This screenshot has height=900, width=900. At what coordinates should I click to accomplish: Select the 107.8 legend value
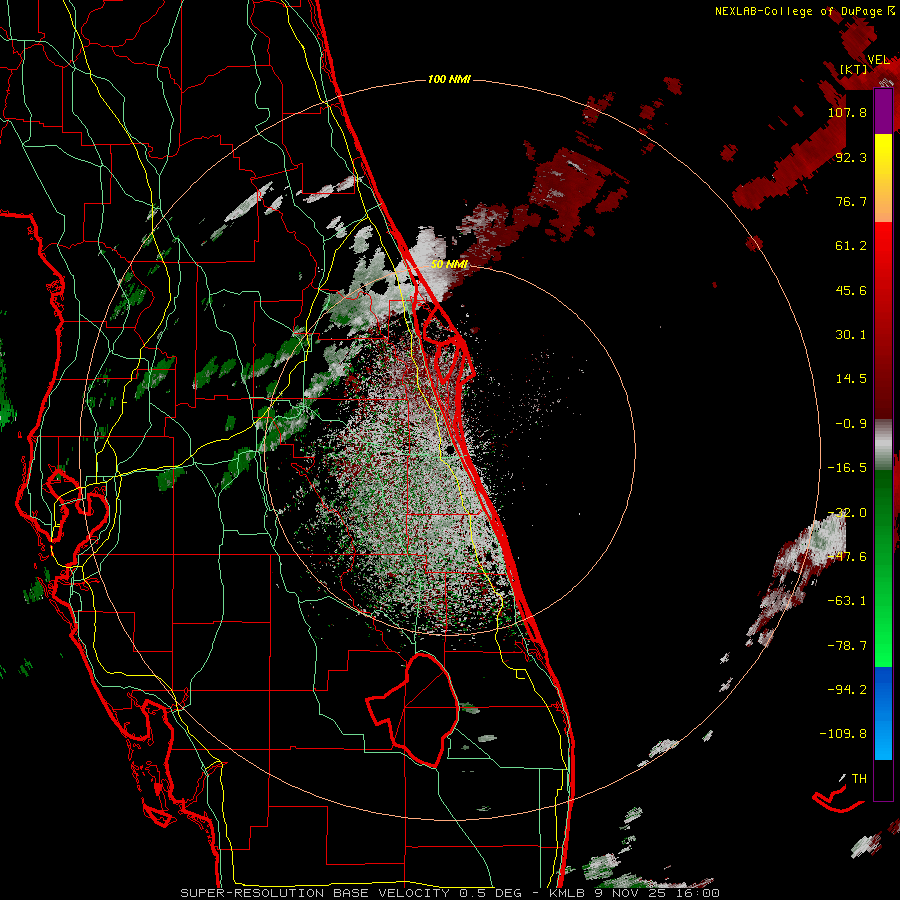click(847, 112)
